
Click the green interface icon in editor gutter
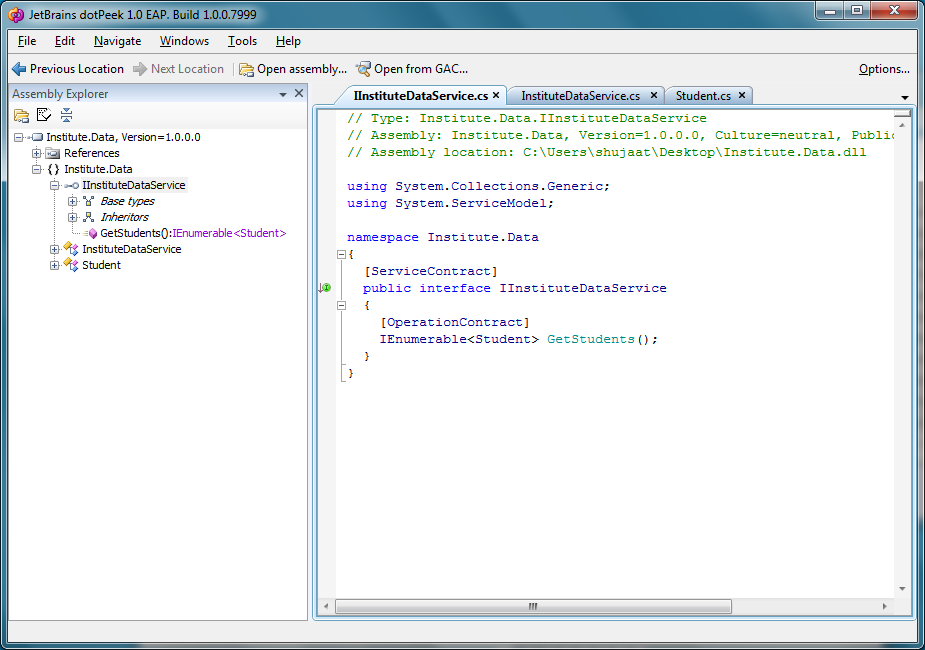(x=325, y=288)
